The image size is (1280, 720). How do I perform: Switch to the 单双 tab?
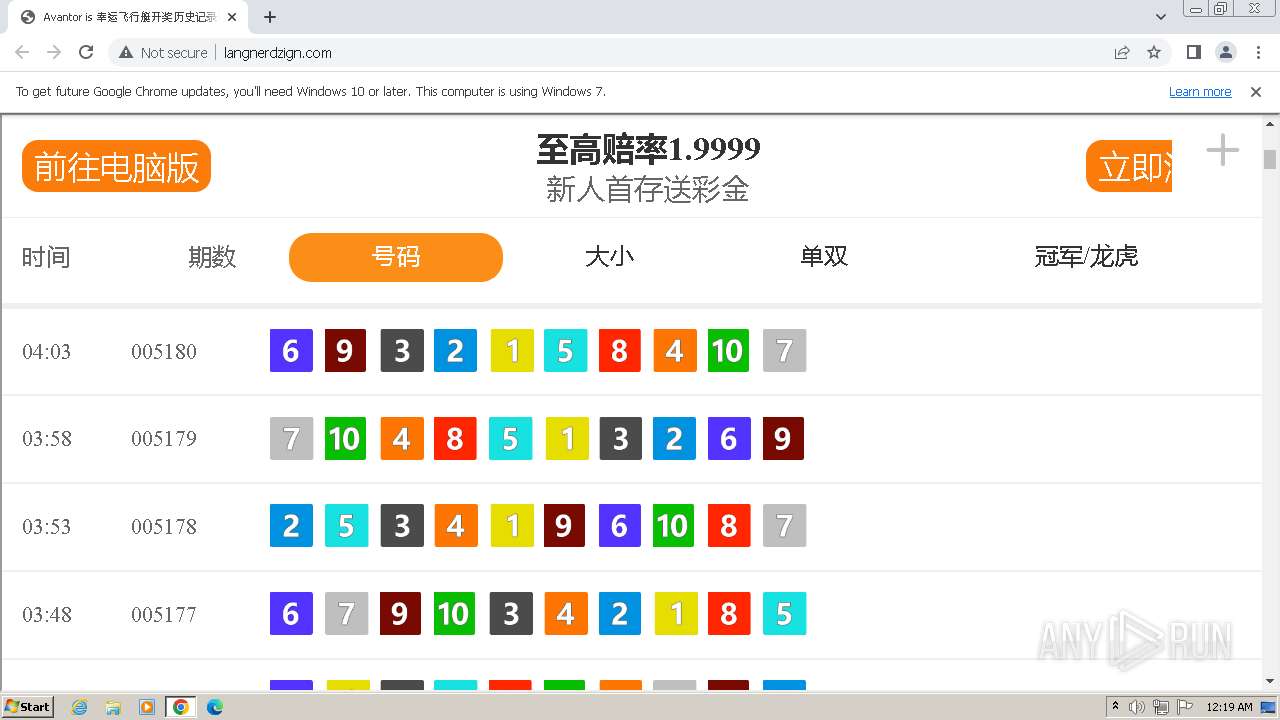pyautogui.click(x=824, y=257)
